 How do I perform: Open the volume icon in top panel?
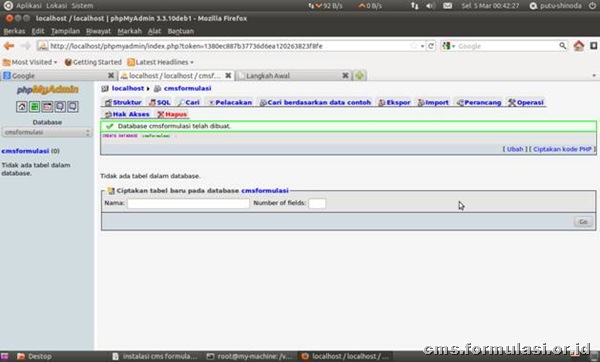click(x=430, y=6)
